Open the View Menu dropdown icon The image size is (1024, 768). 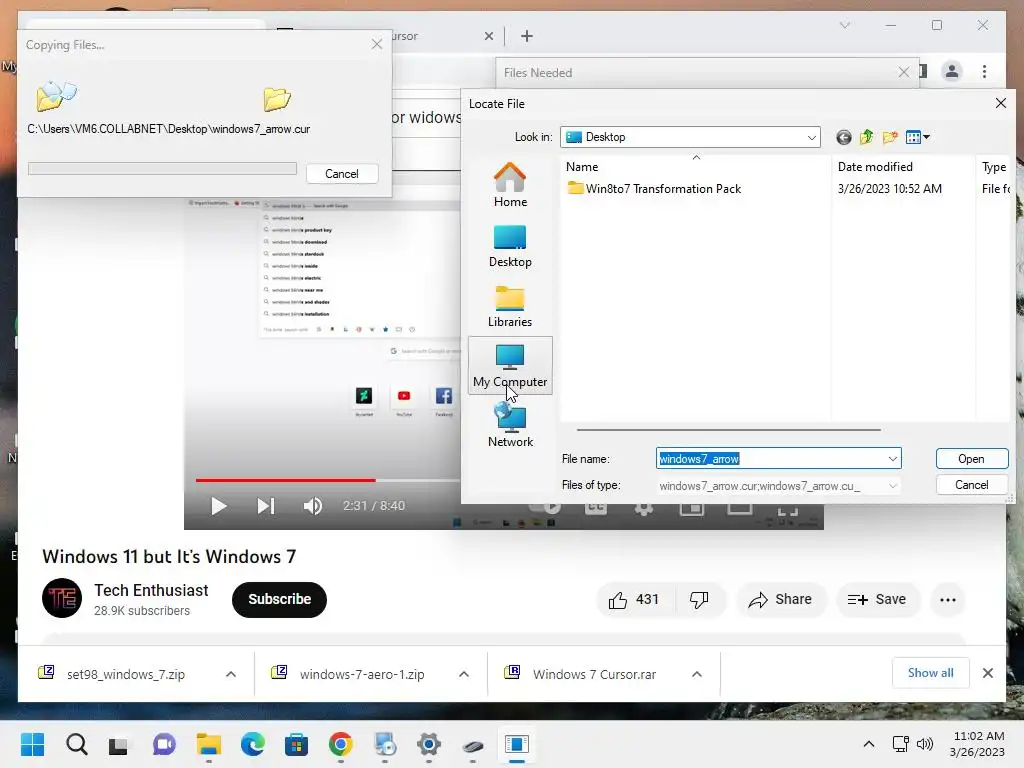(918, 137)
